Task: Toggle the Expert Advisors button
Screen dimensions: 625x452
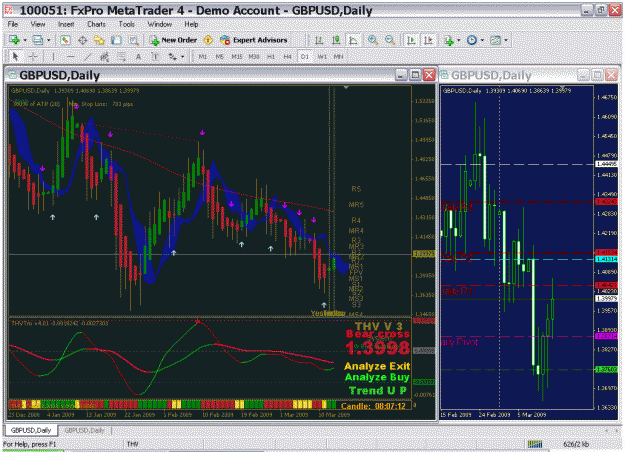Action: coord(254,40)
